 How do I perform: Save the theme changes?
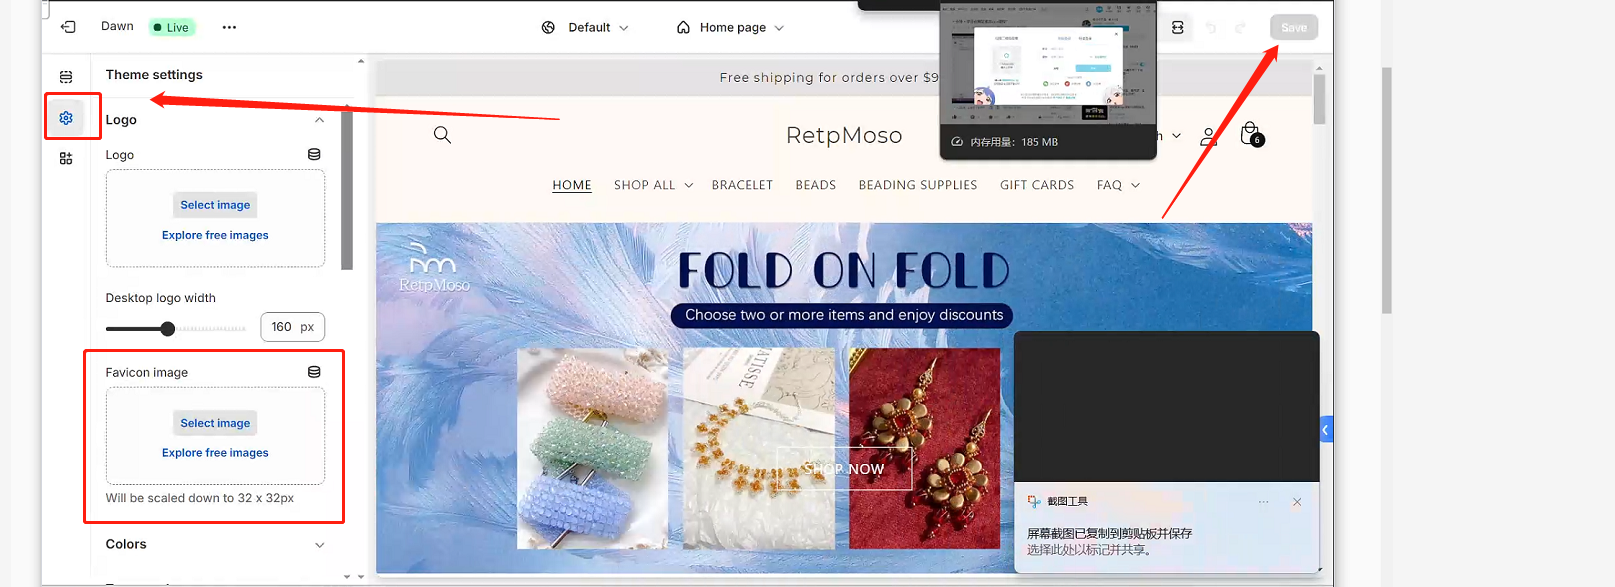pyautogui.click(x=1294, y=28)
